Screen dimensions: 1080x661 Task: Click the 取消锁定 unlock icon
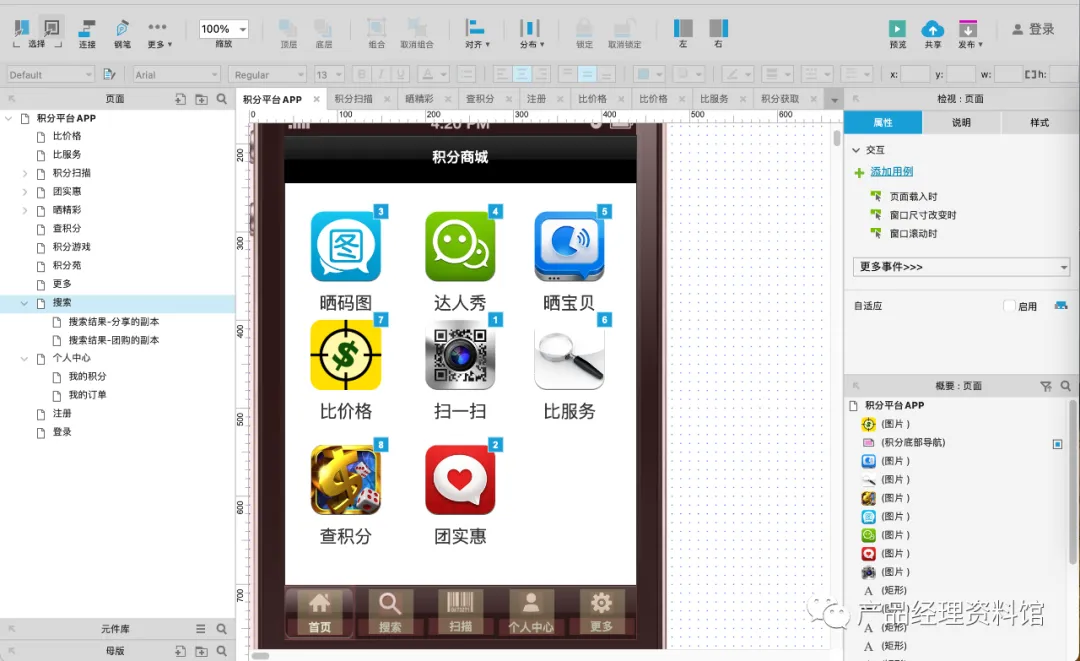pos(624,28)
